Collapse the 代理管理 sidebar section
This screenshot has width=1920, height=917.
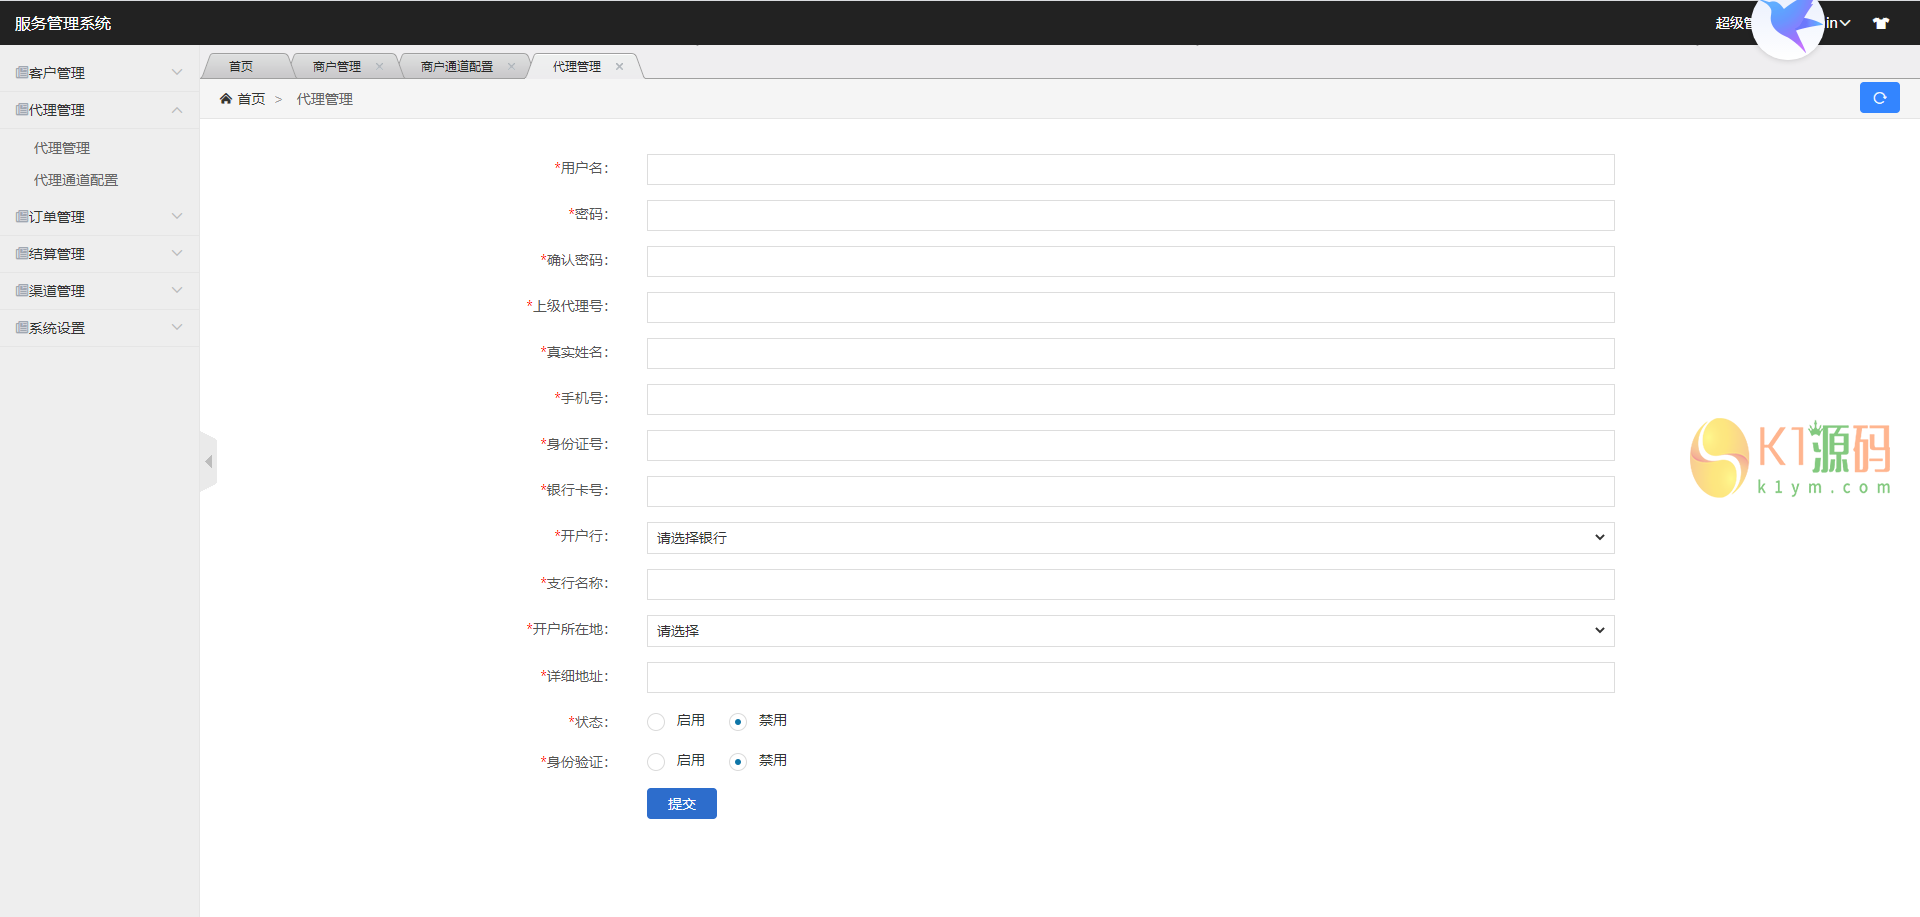pyautogui.click(x=99, y=110)
